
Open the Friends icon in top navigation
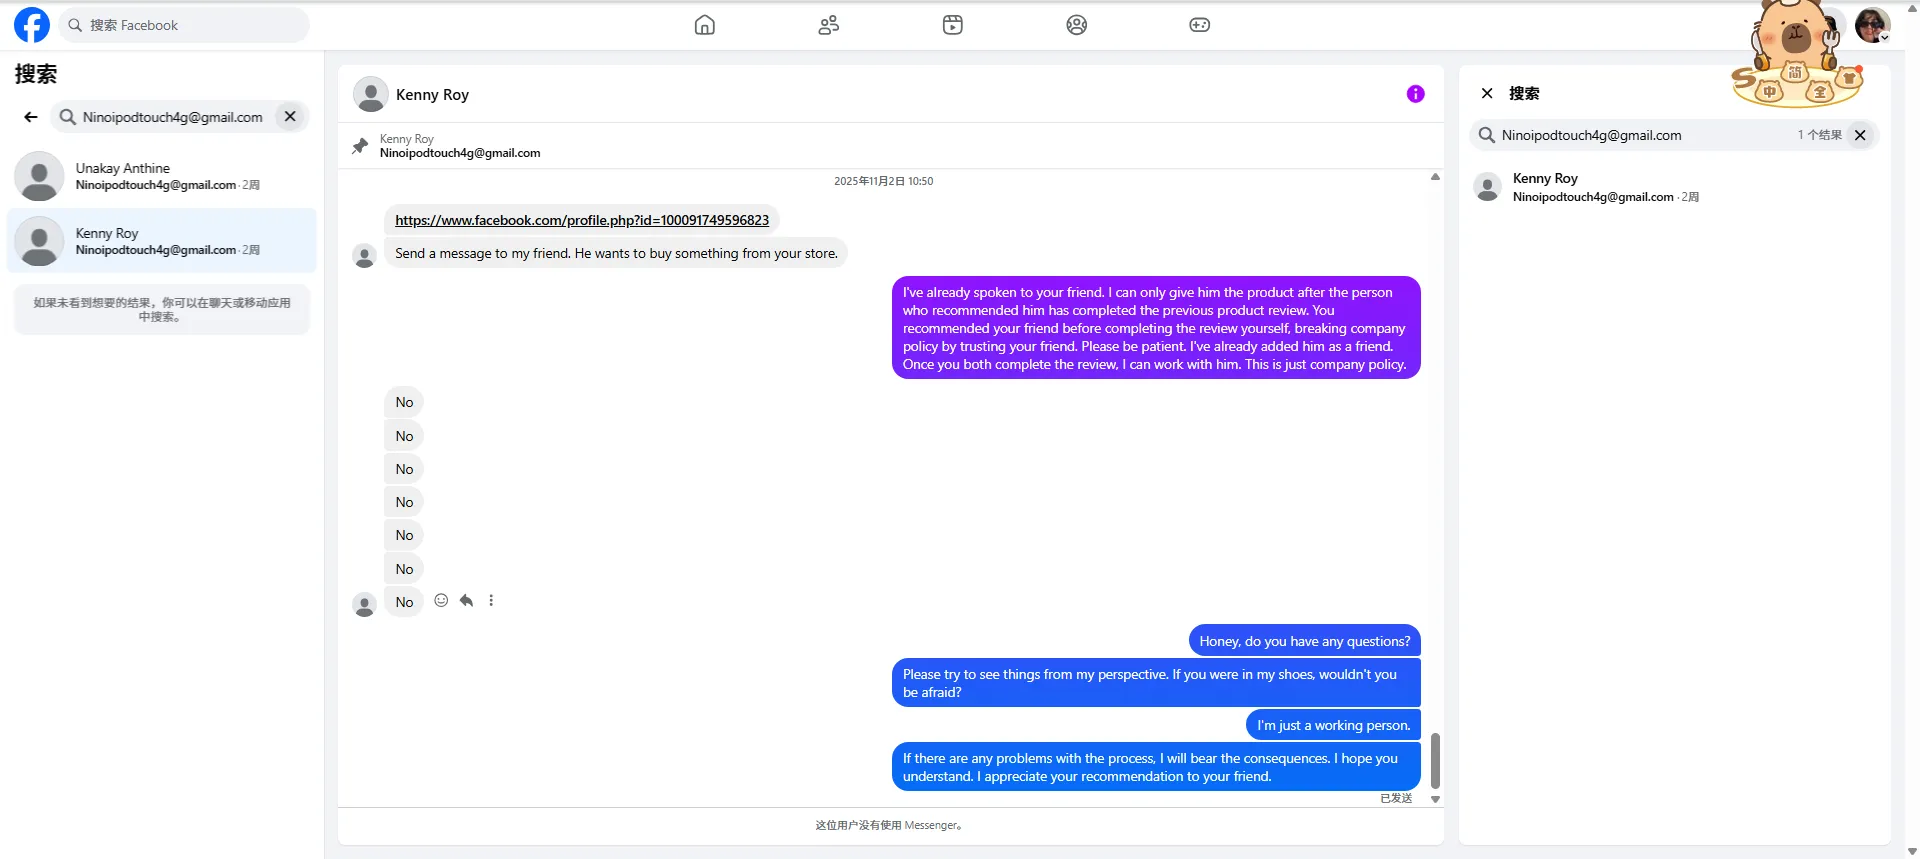click(829, 25)
